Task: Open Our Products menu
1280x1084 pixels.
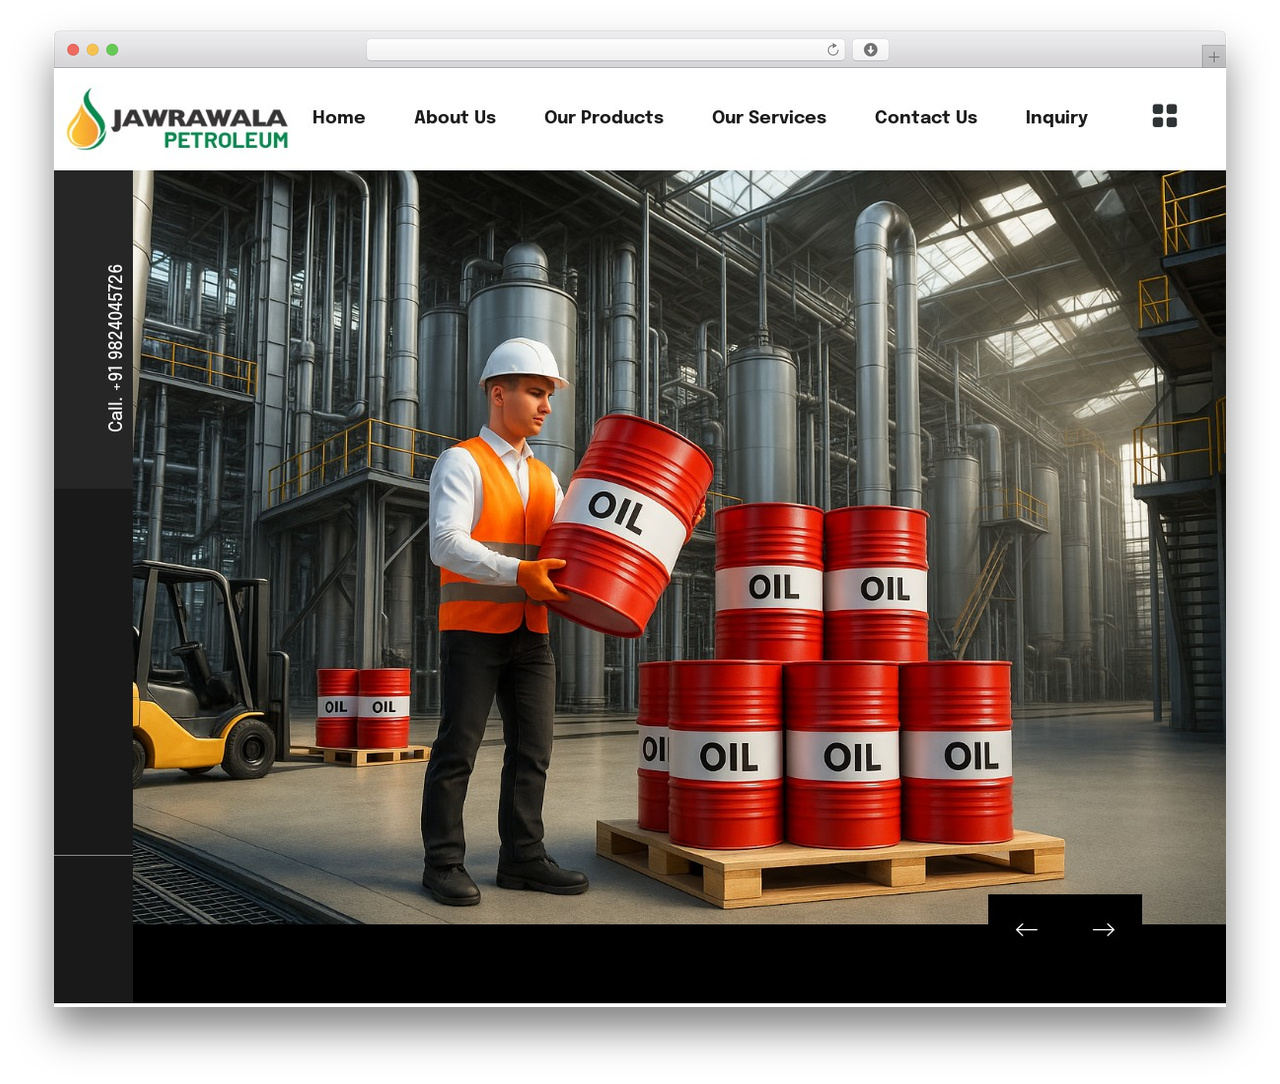Action: (604, 117)
